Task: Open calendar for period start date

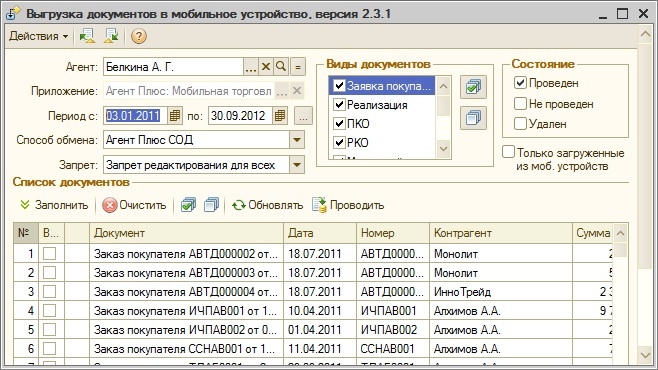Action: (x=175, y=116)
